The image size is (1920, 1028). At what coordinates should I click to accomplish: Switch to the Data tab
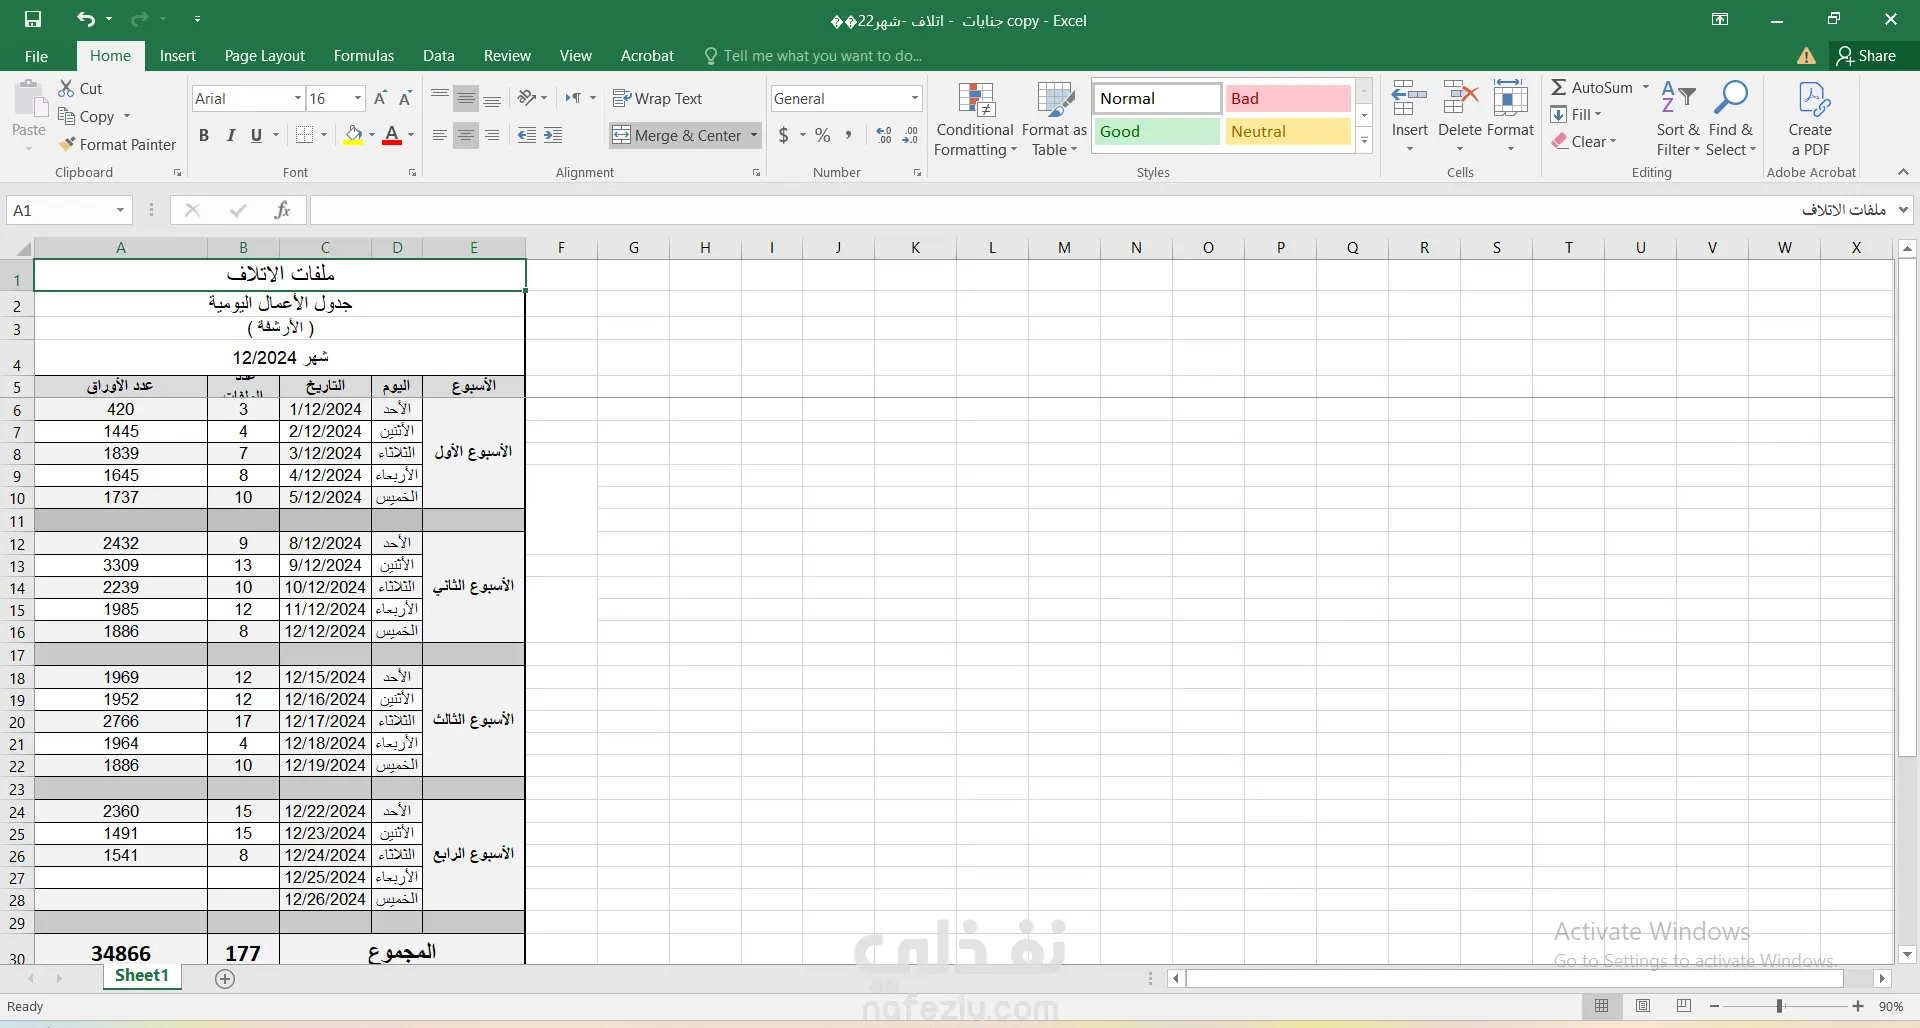pyautogui.click(x=438, y=56)
